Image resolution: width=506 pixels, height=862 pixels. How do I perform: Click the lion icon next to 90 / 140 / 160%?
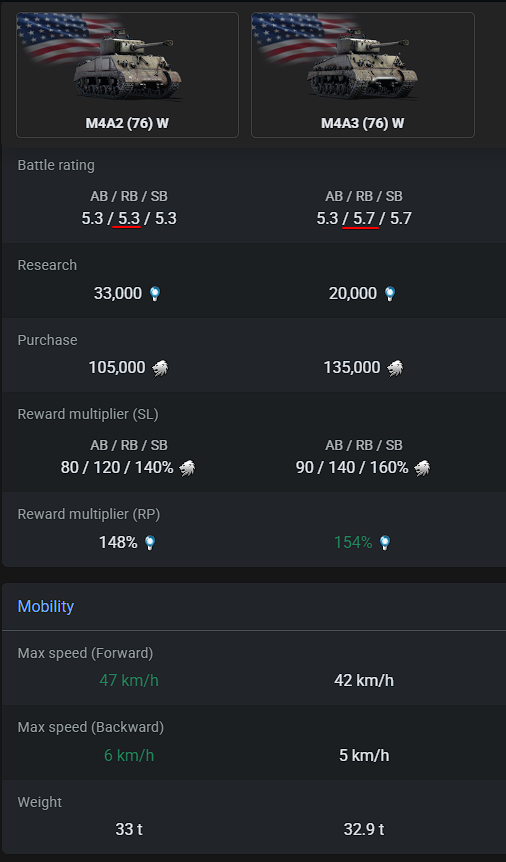click(x=422, y=468)
